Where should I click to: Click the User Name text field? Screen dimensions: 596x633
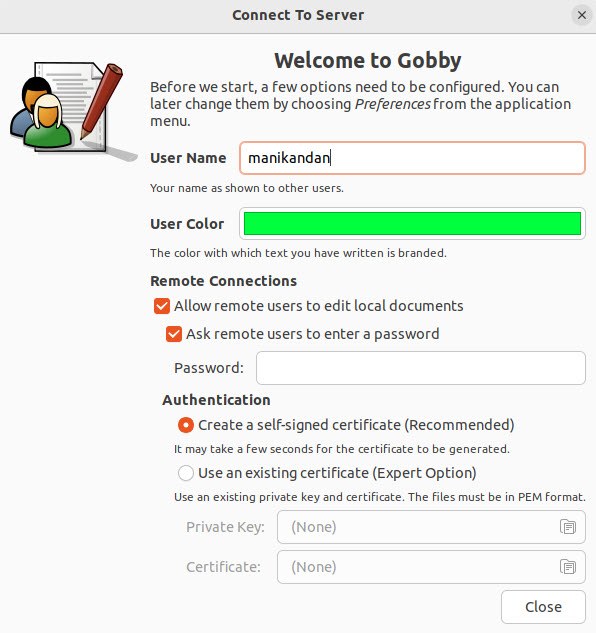click(x=412, y=158)
